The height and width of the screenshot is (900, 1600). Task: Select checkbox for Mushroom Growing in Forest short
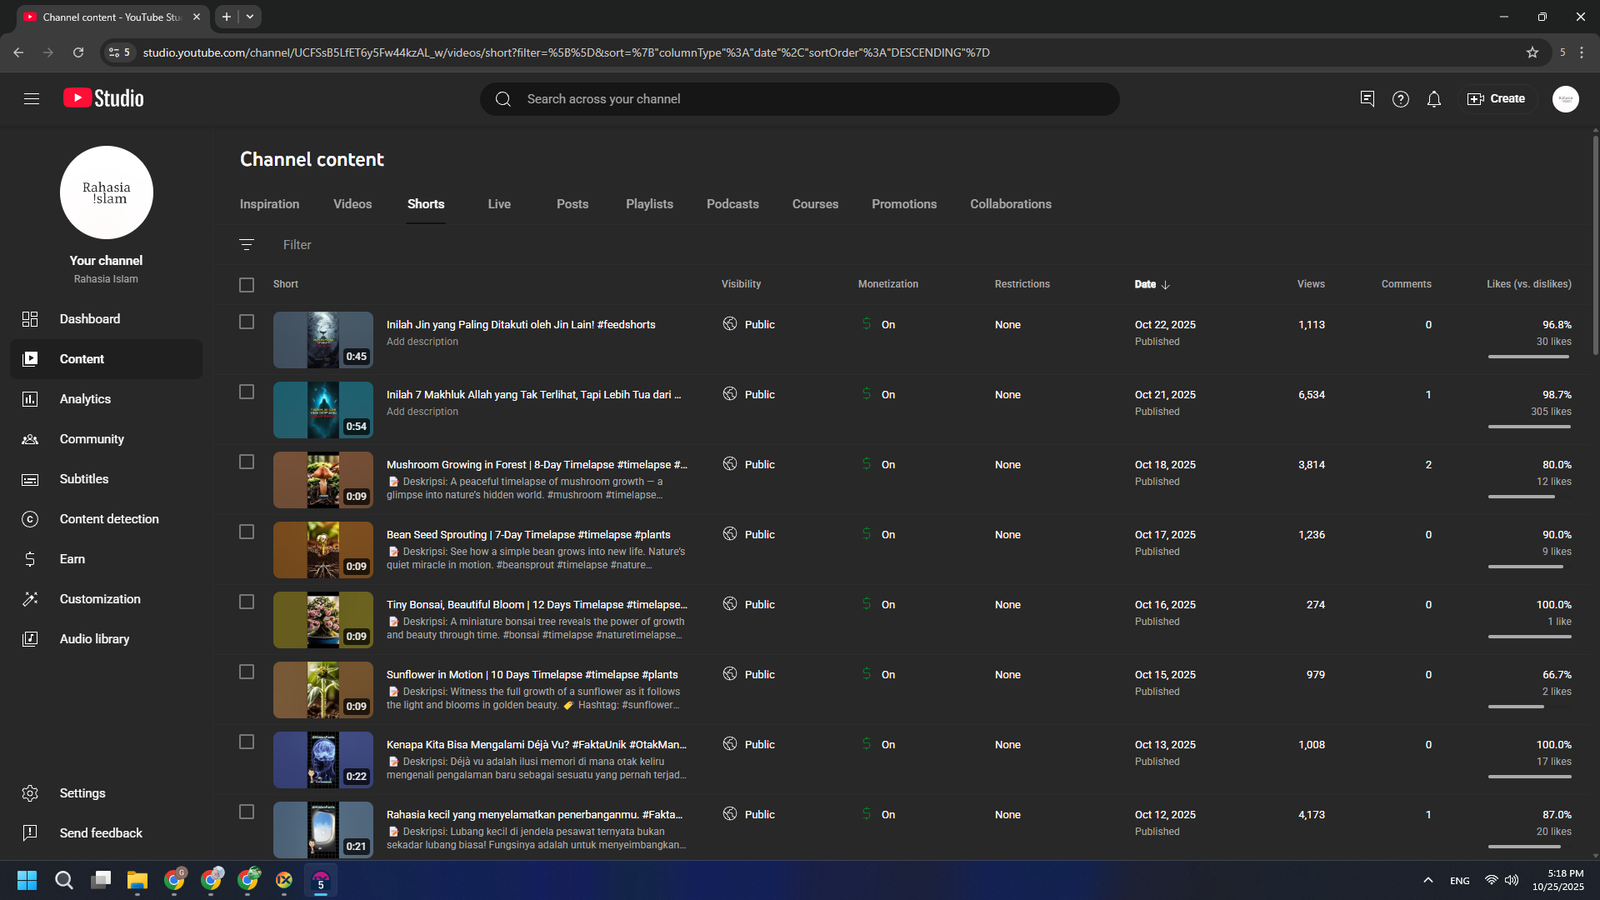[247, 462]
